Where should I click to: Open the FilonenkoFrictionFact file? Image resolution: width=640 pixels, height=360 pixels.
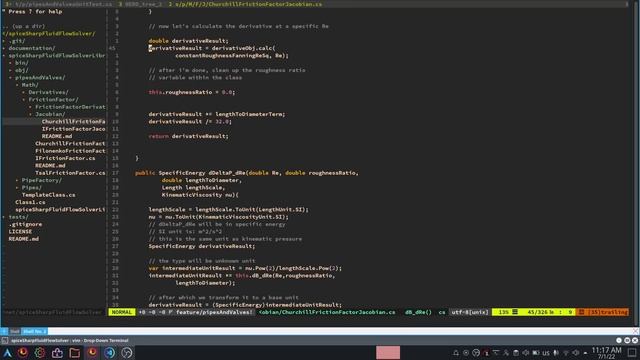click(70, 151)
